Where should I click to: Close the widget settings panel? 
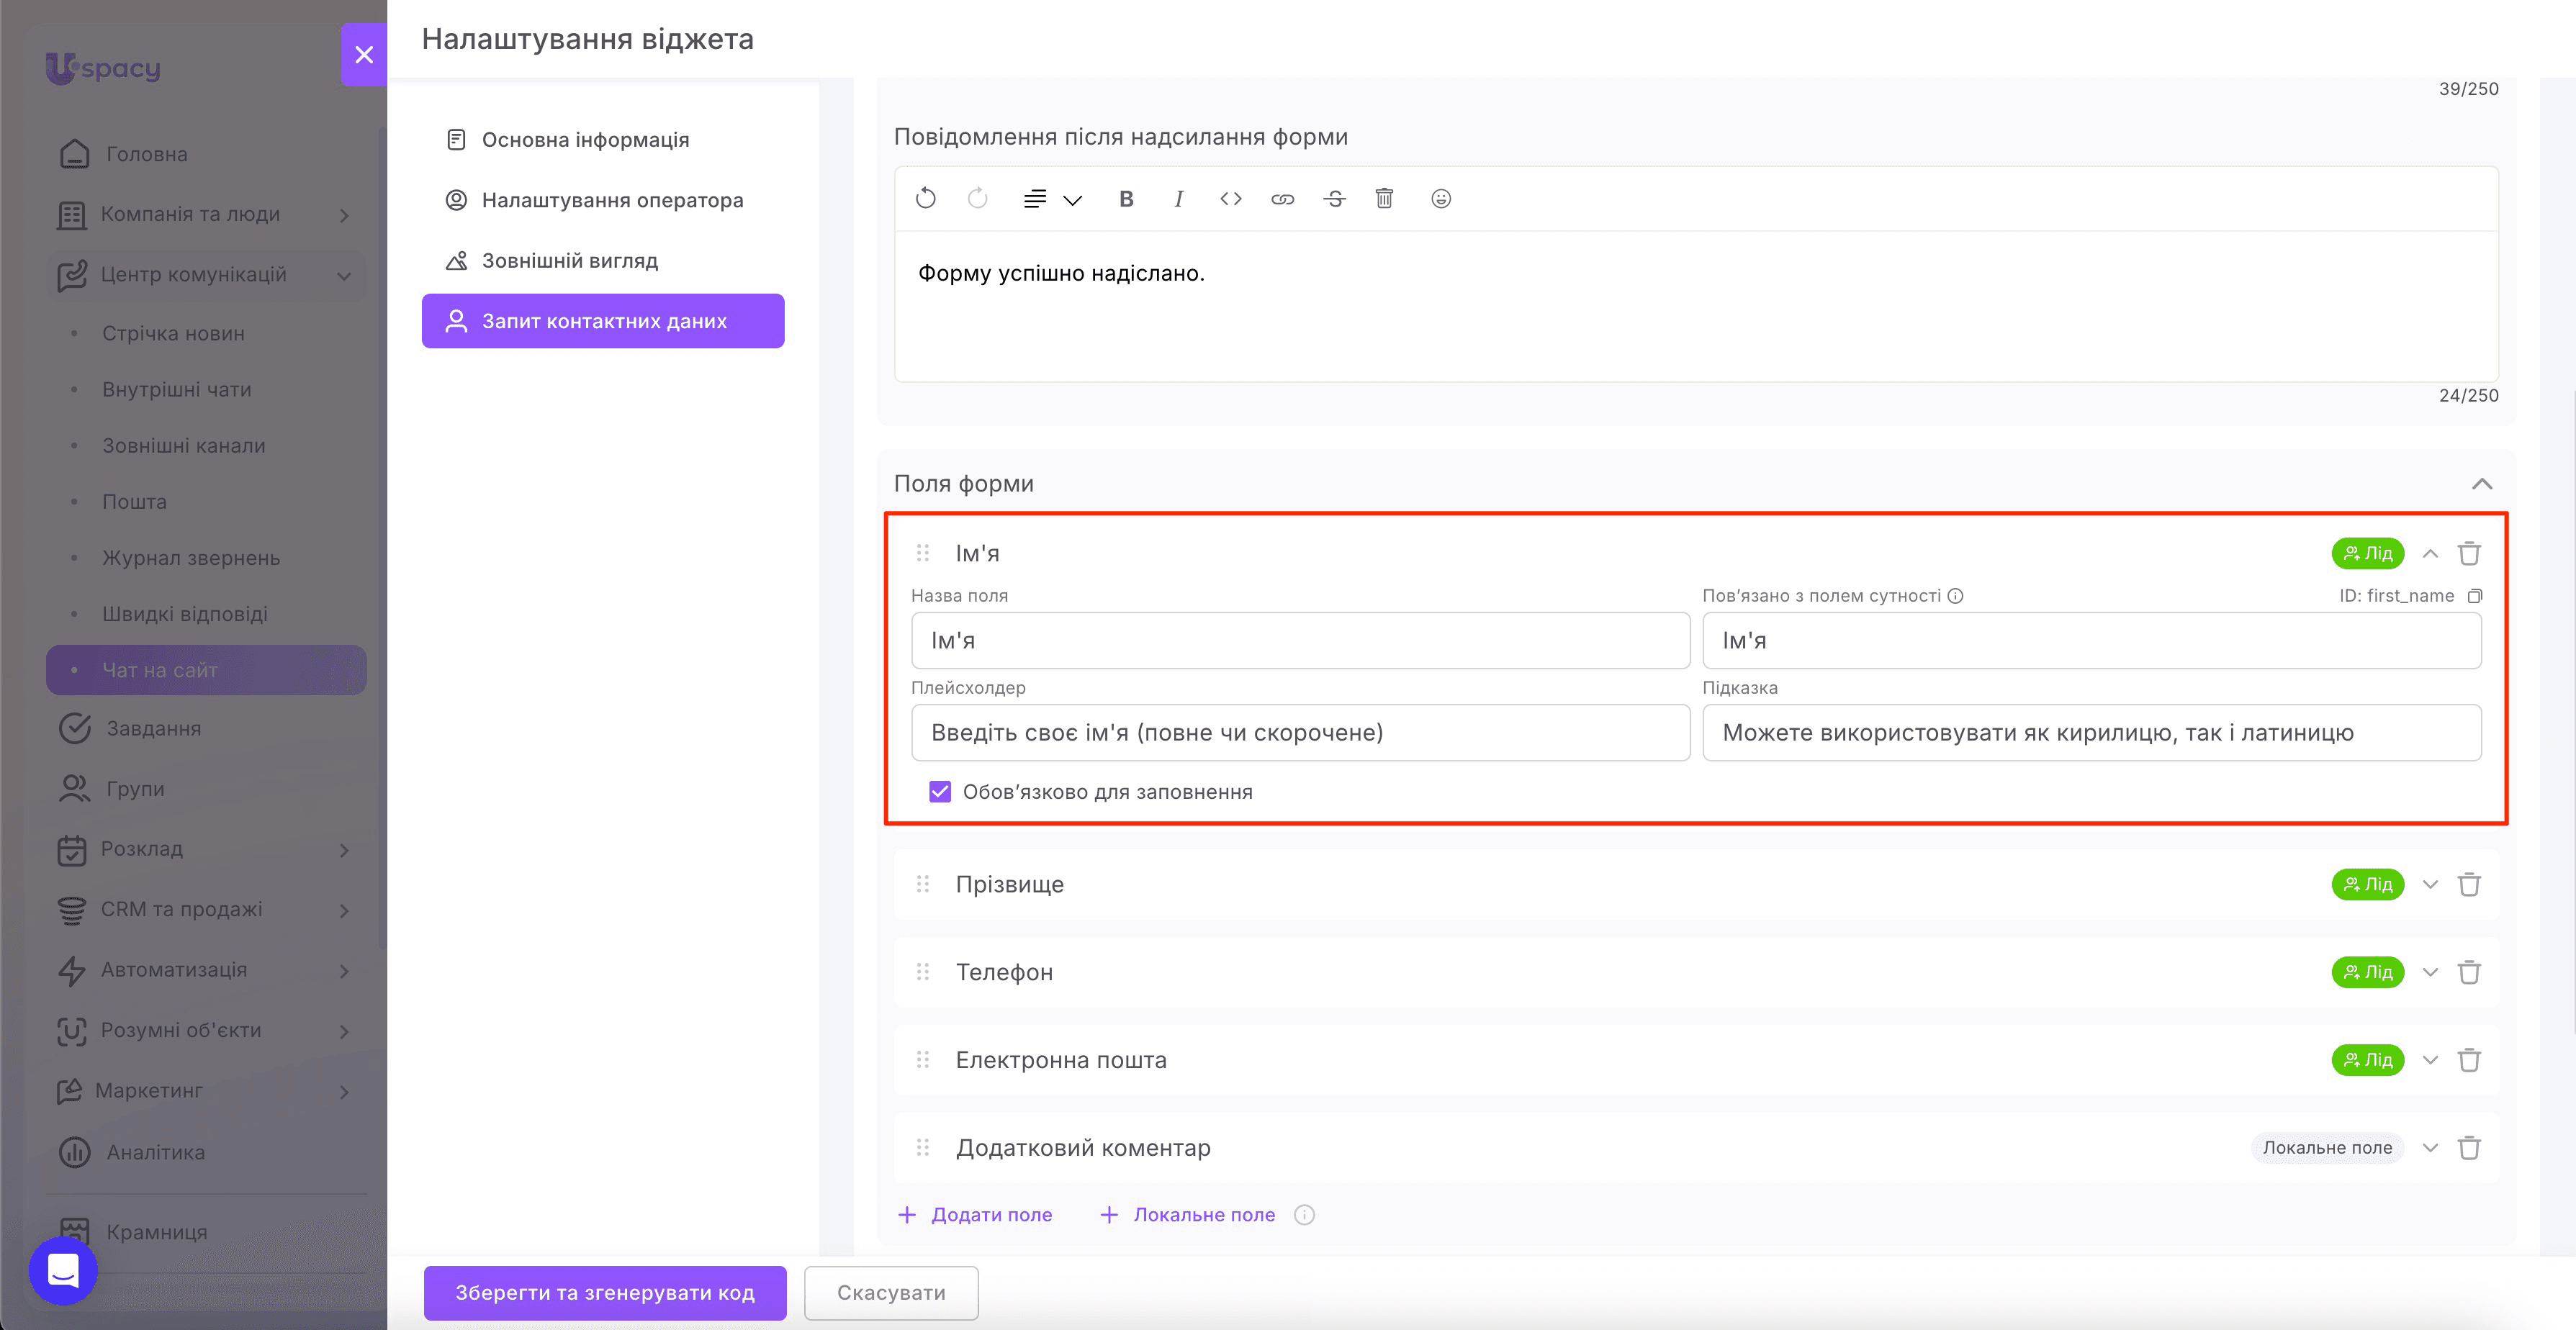click(364, 55)
